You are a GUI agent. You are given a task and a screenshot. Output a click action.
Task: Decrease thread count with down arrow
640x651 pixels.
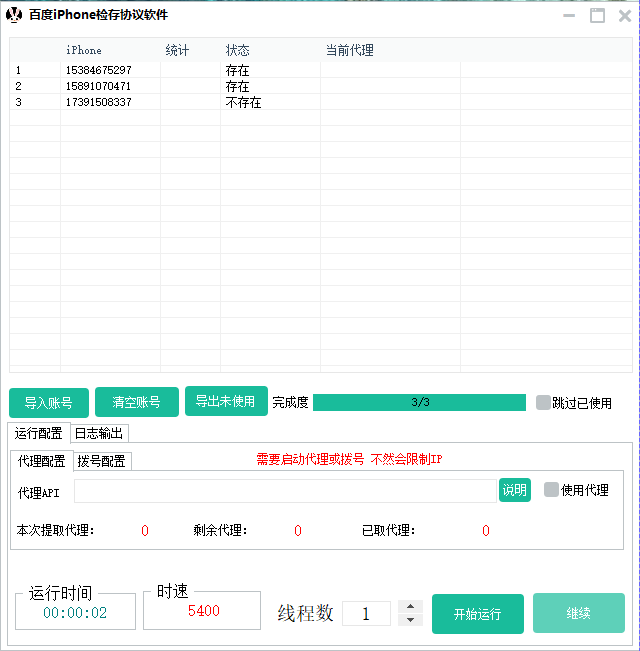tap(410, 620)
